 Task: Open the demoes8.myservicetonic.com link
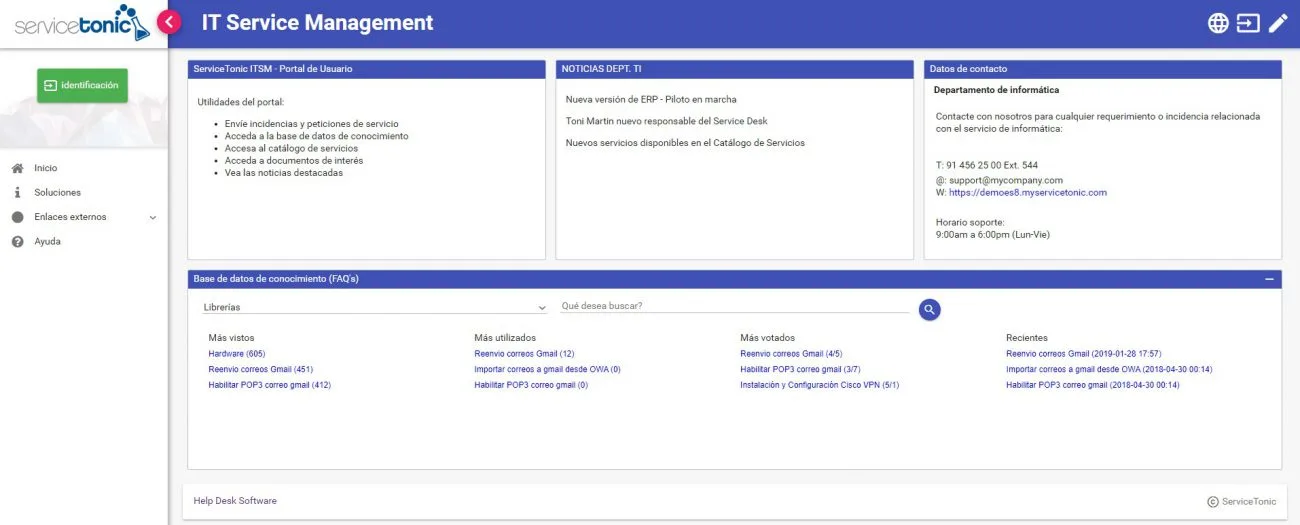[x=1028, y=192]
